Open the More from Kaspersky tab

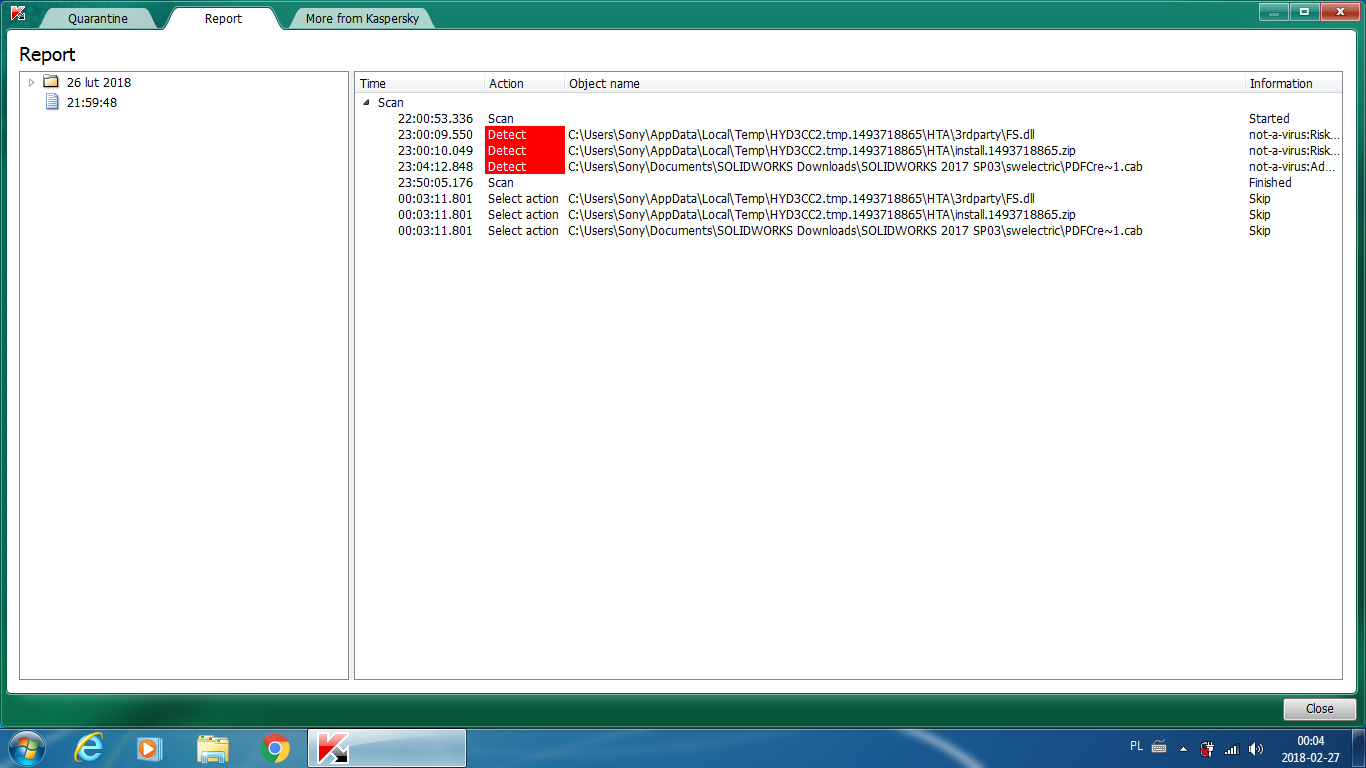(362, 19)
